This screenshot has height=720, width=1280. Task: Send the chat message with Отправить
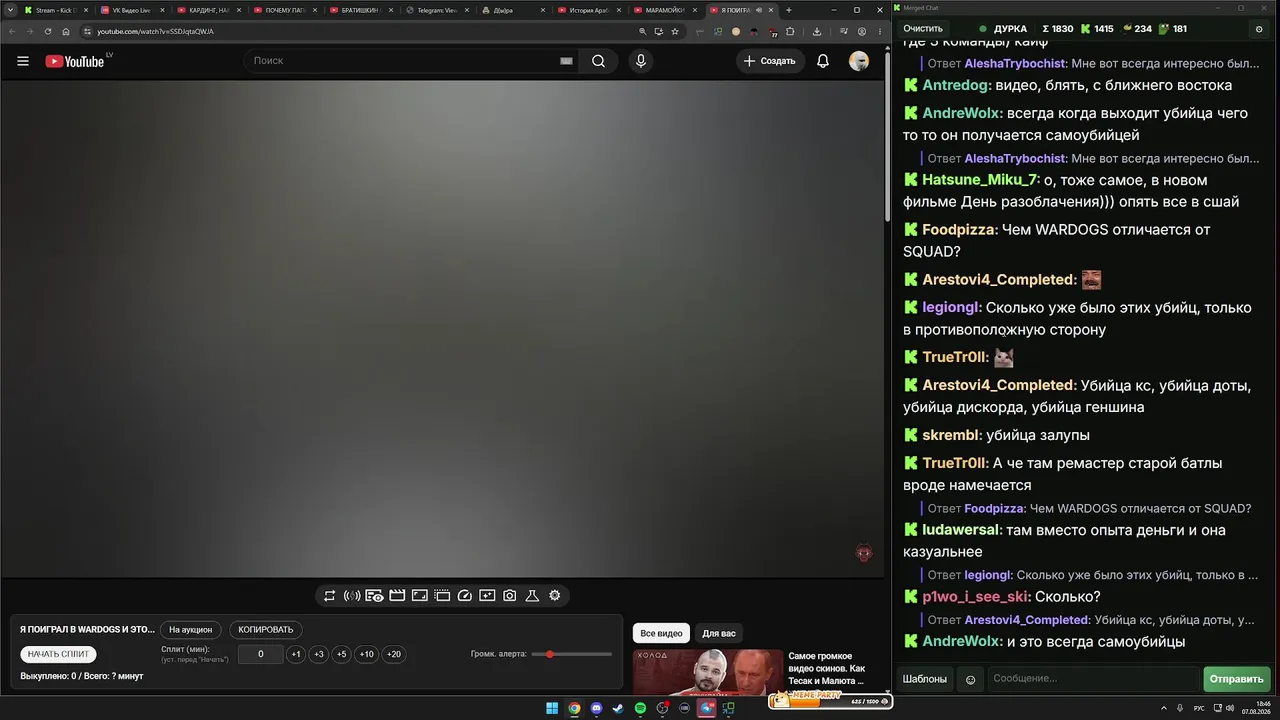pos(1237,679)
